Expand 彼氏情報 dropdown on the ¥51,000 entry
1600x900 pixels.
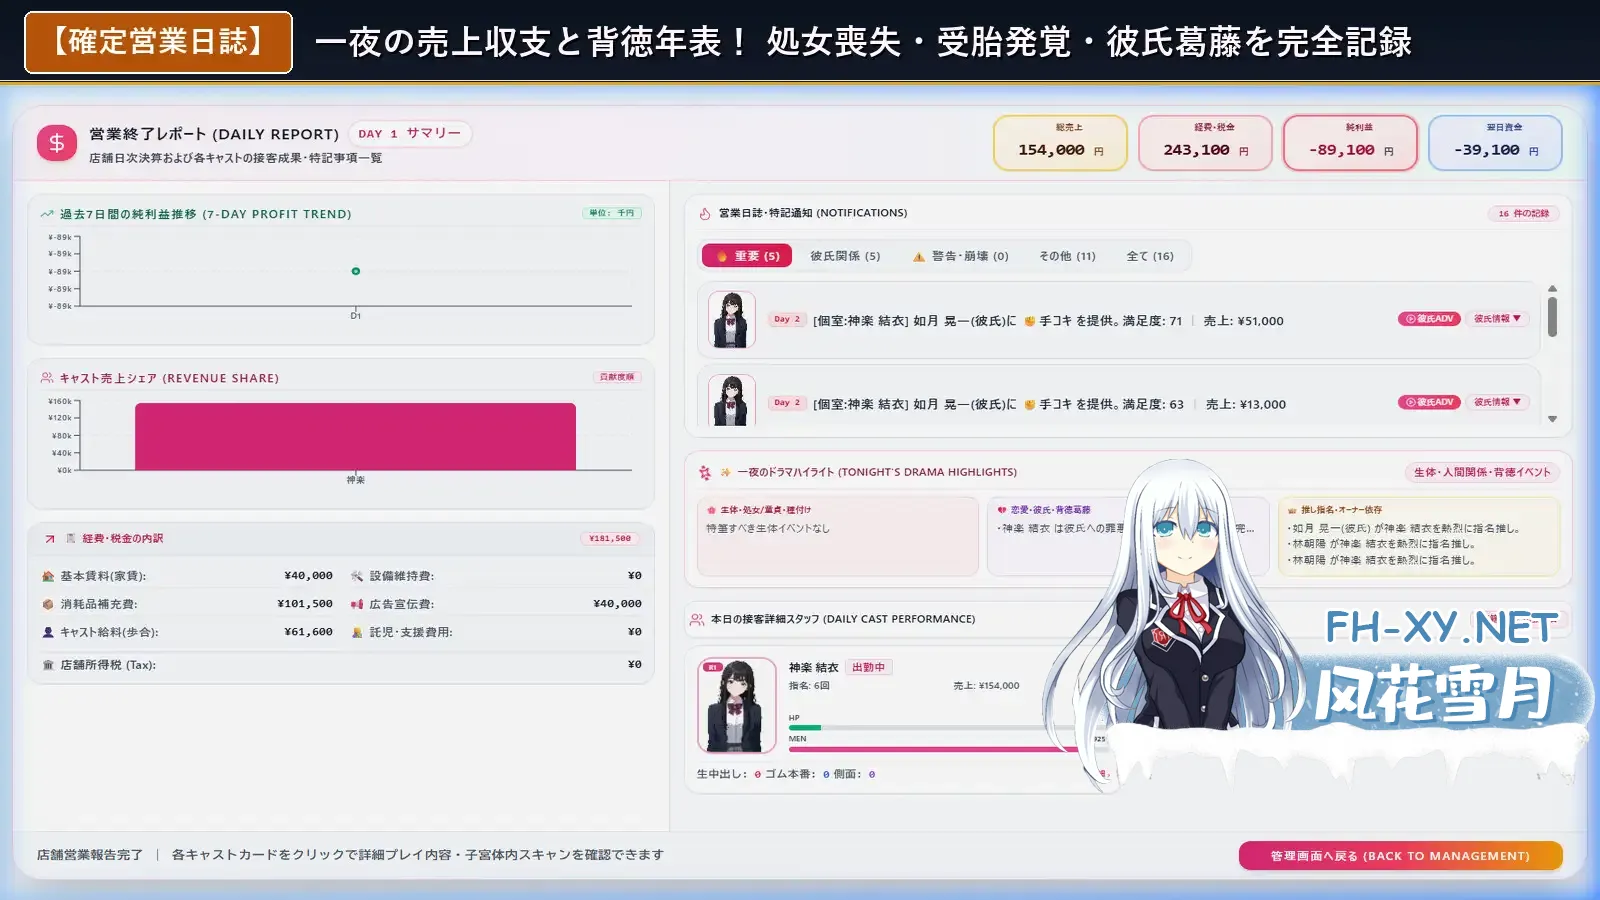point(1497,319)
